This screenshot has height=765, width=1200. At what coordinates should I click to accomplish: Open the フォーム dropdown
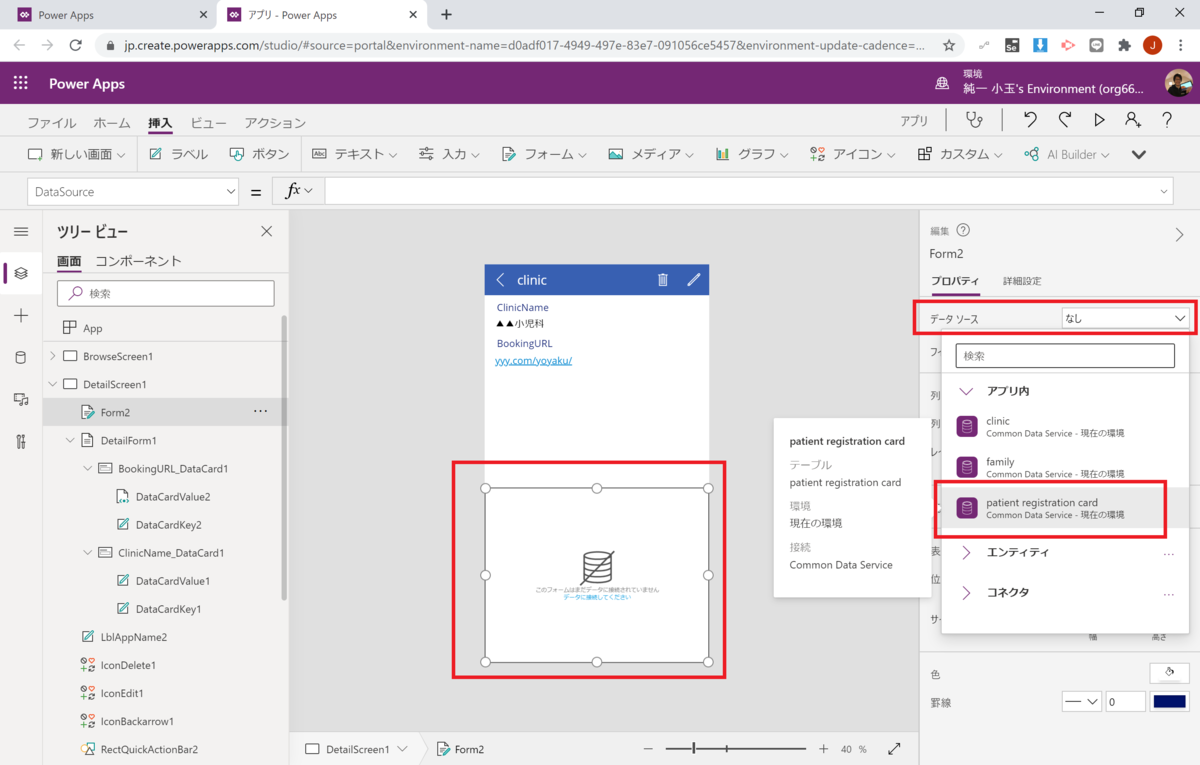tap(545, 154)
